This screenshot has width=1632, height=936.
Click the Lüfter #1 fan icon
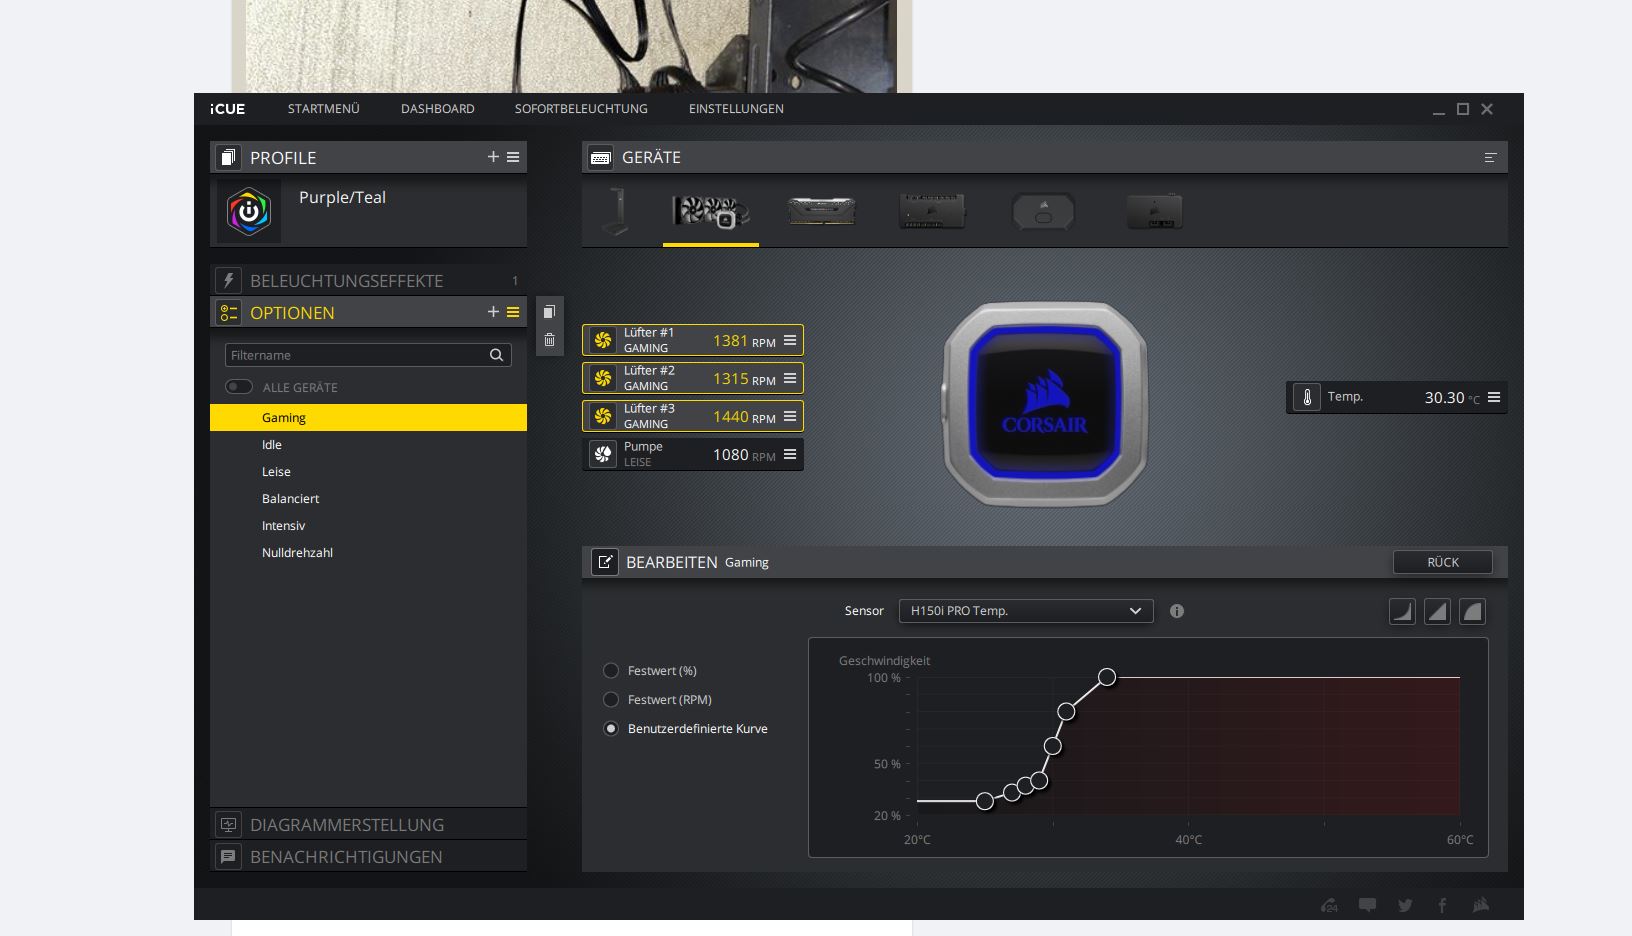[603, 340]
